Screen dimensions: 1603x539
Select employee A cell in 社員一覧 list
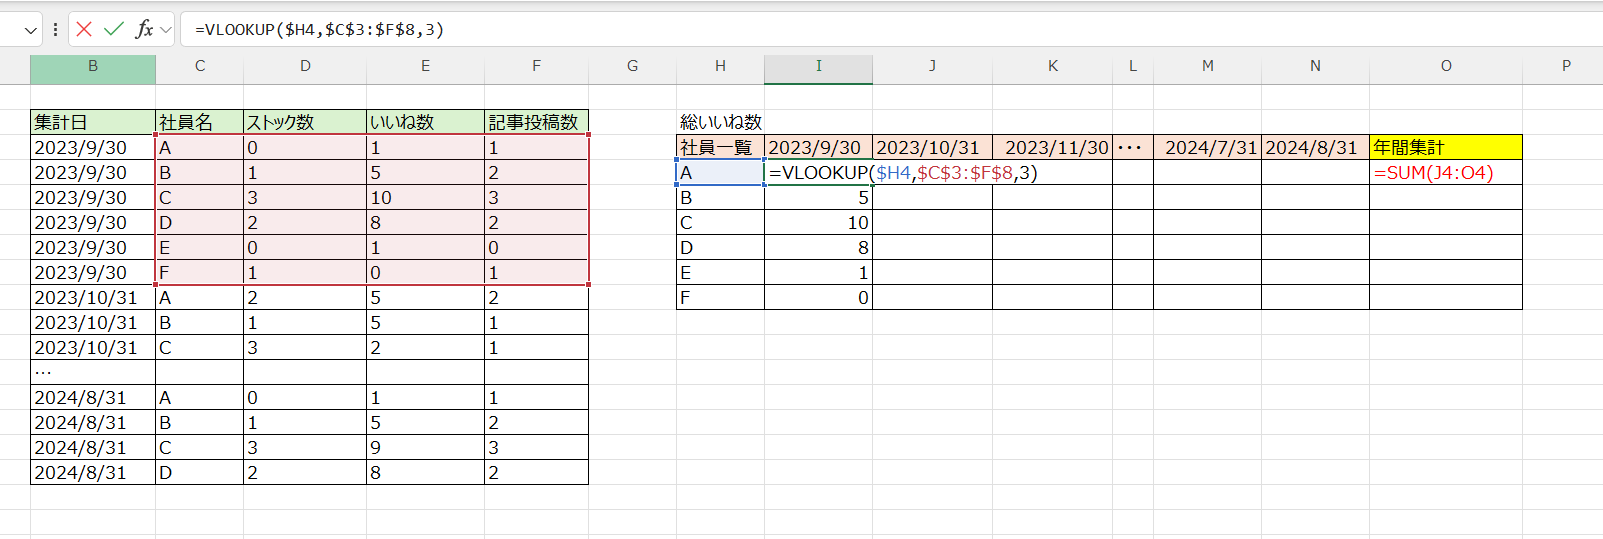pyautogui.click(x=720, y=172)
